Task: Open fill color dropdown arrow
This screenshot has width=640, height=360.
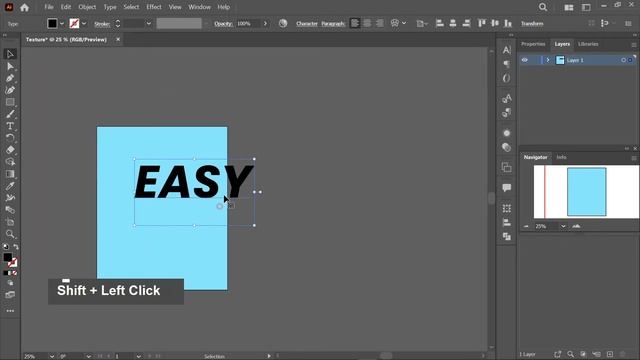Action: pos(62,24)
